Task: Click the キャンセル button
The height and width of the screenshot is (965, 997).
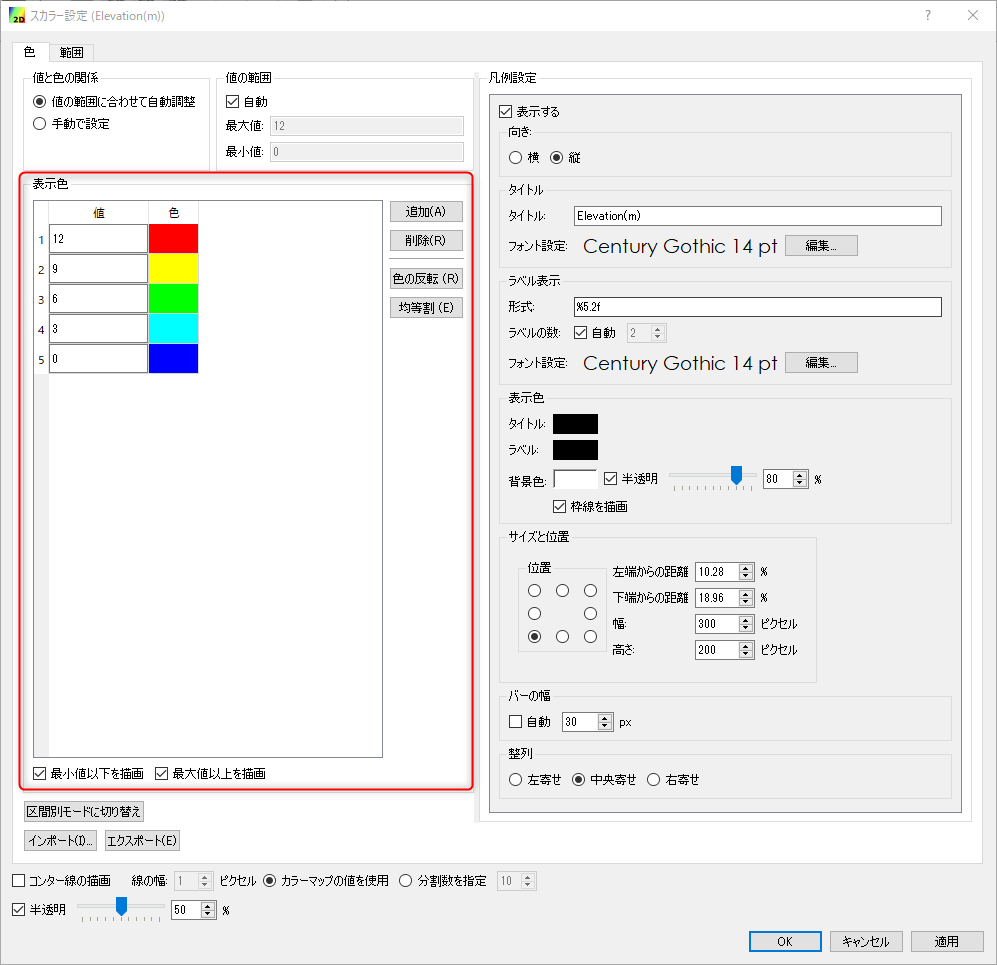Action: [x=866, y=941]
